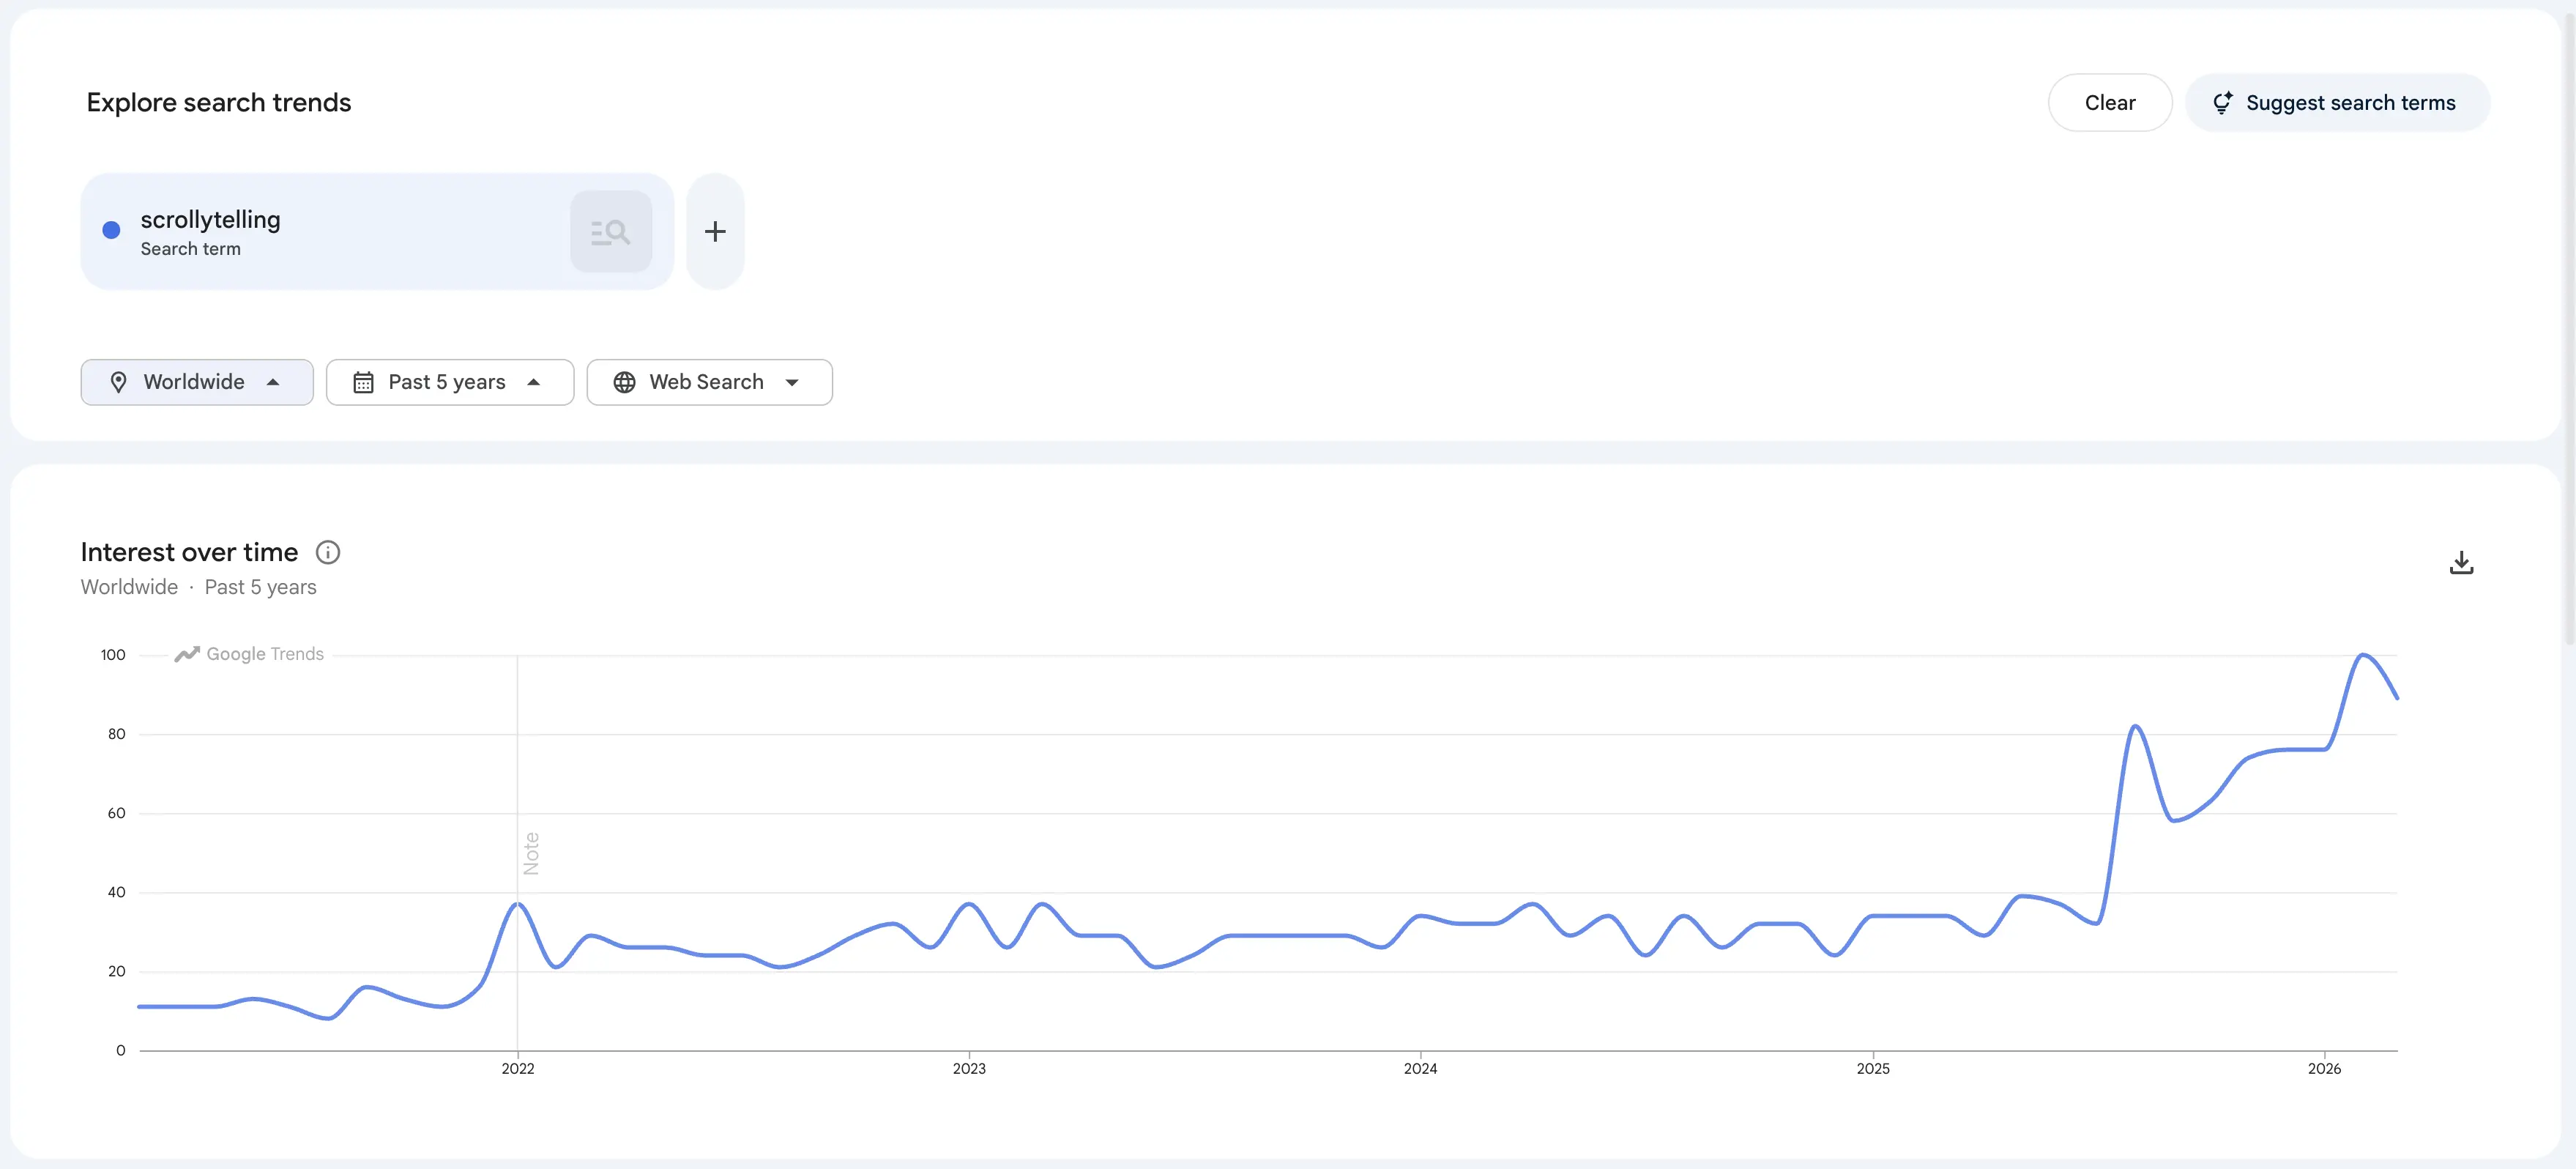Click the Clear button
The height and width of the screenshot is (1169, 2576).
2109,102
